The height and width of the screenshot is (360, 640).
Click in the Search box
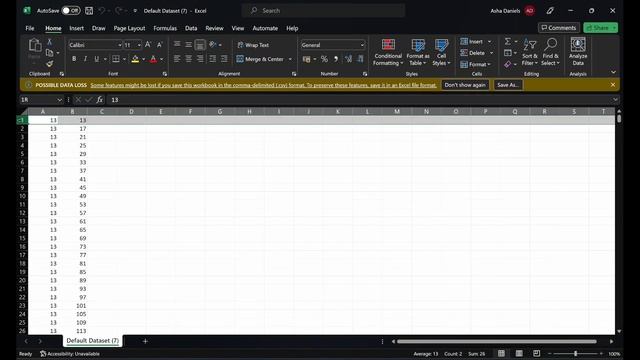click(x=323, y=11)
